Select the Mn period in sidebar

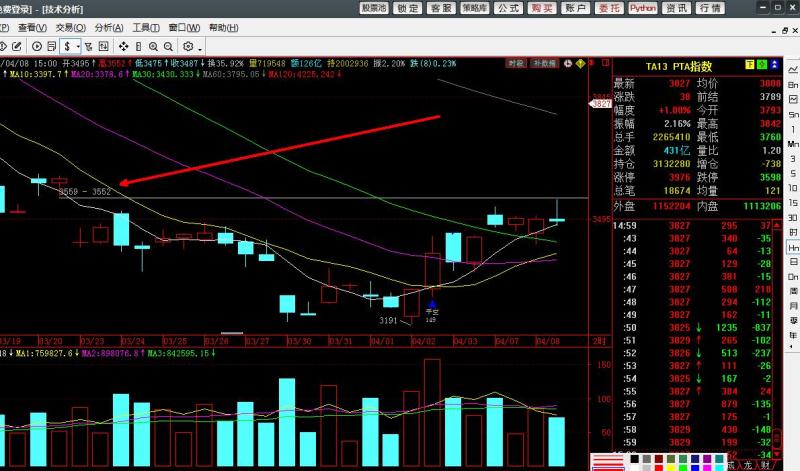point(793,144)
